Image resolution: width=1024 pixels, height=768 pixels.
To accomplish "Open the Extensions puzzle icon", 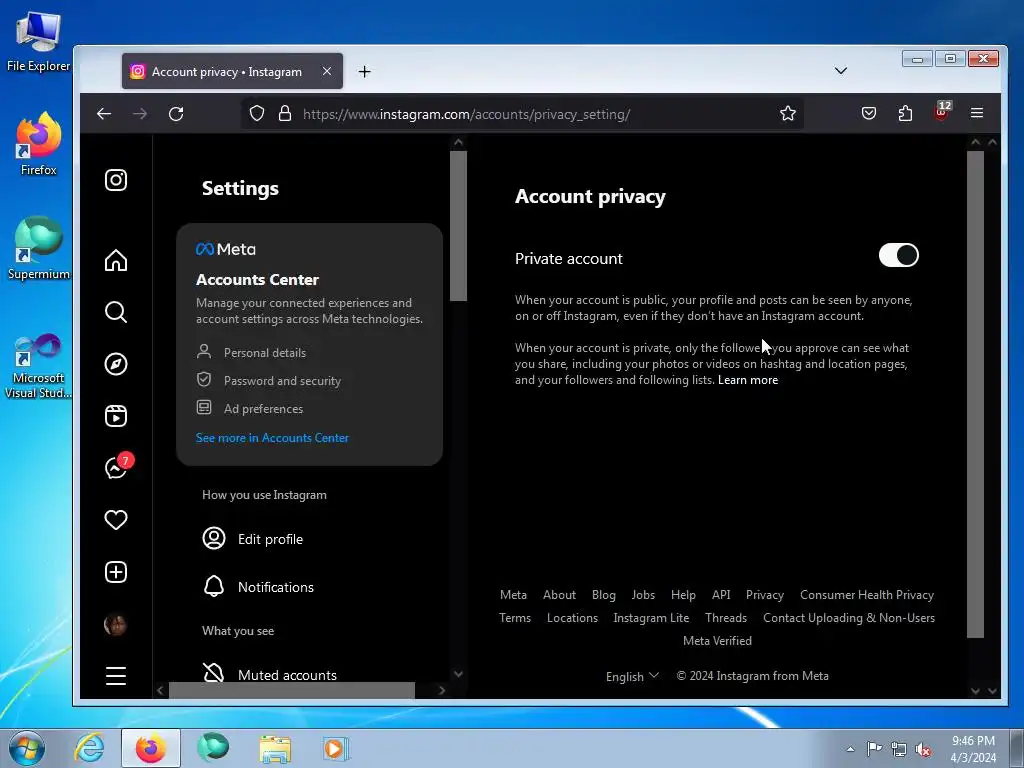I will point(905,114).
